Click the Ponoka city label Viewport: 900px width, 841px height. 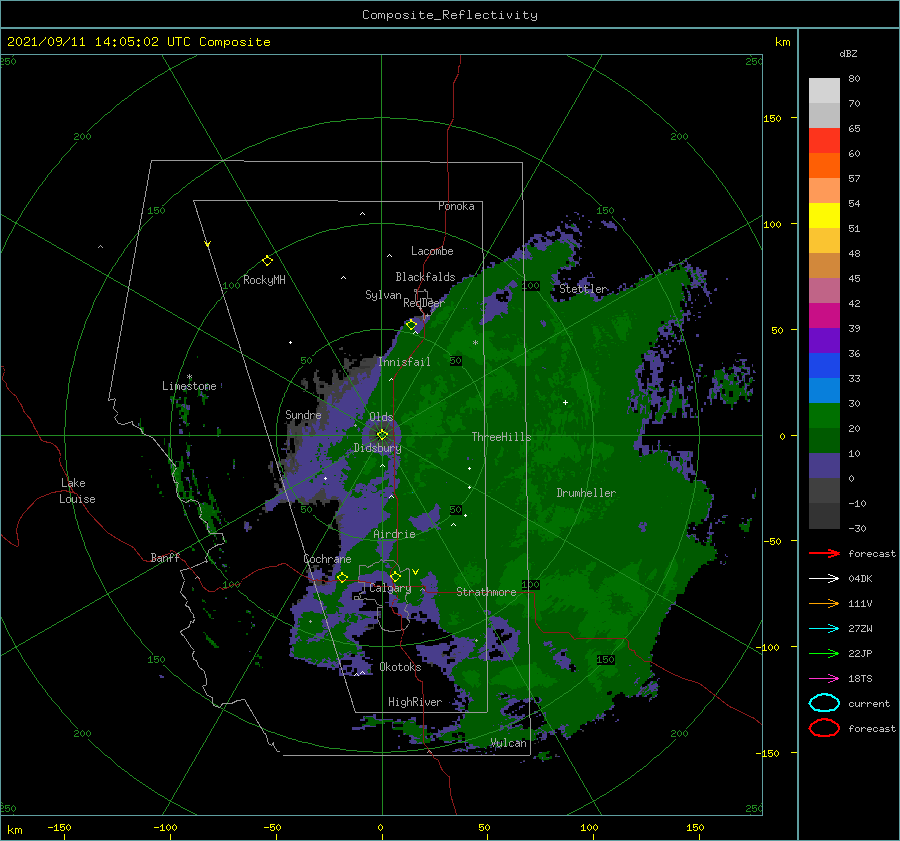coord(456,206)
